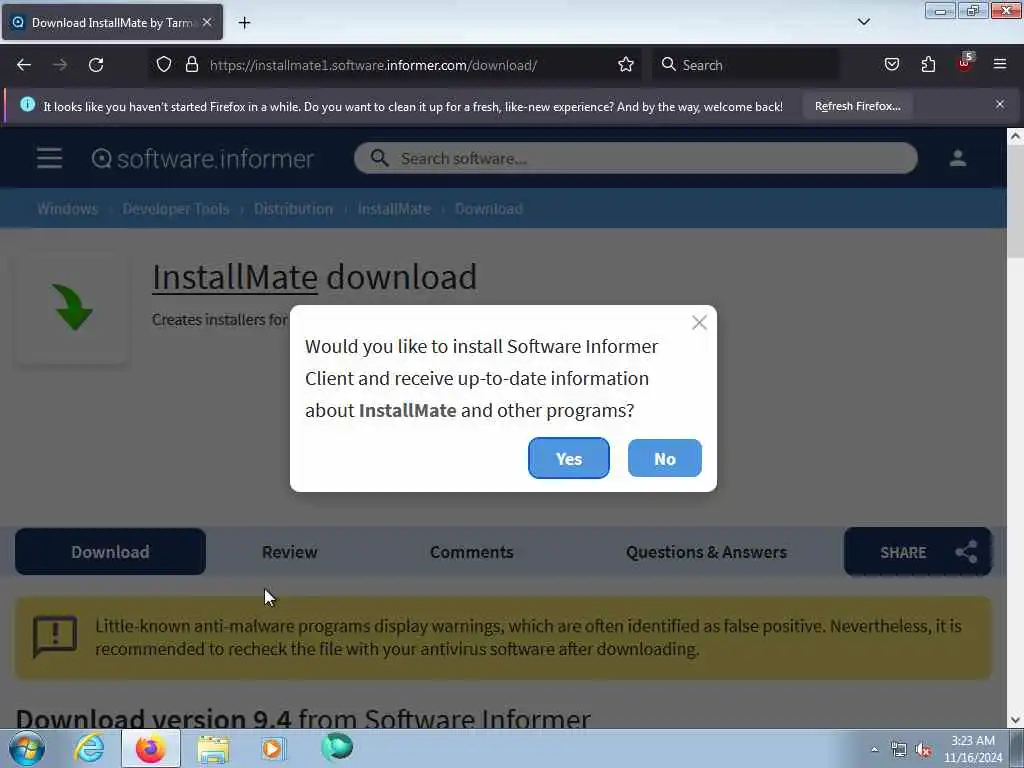1024x768 pixels.
Task: Select the Download tab
Action: point(110,552)
